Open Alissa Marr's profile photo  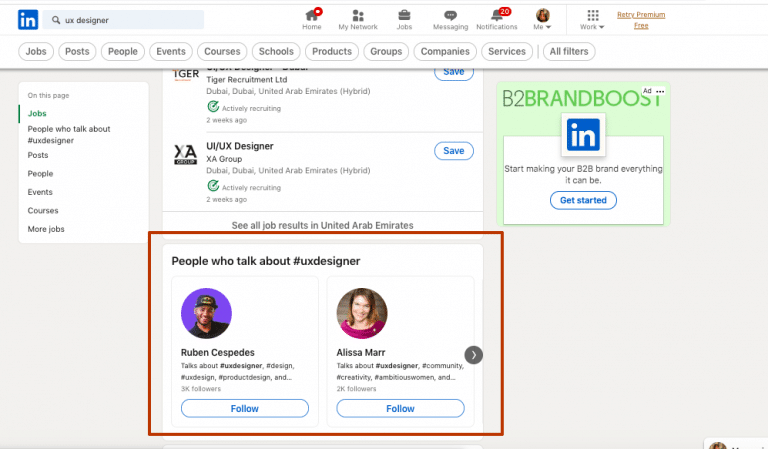362,313
